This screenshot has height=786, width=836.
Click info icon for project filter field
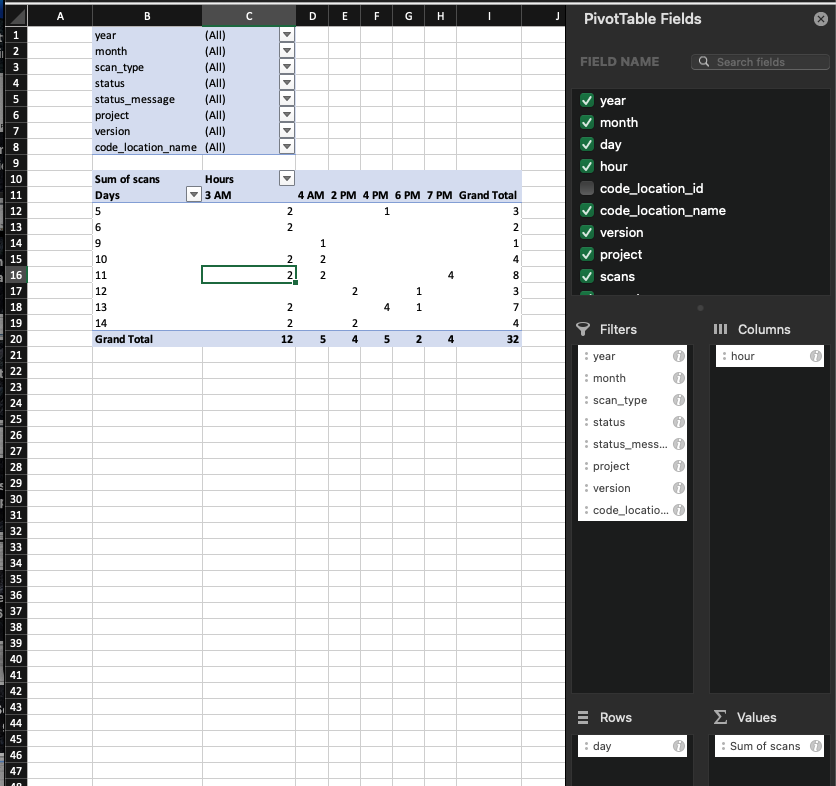coord(678,466)
